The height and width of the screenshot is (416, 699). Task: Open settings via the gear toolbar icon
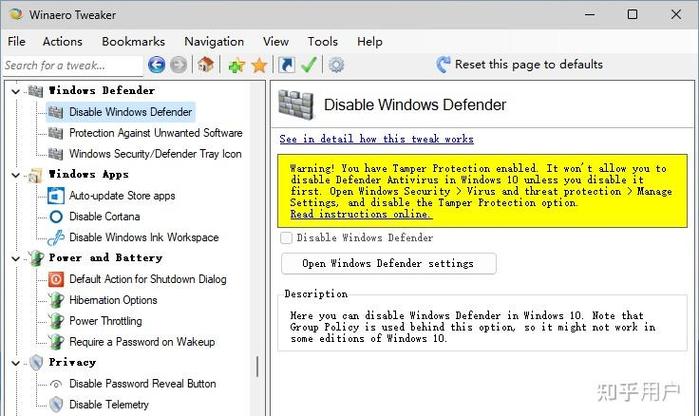(336, 65)
